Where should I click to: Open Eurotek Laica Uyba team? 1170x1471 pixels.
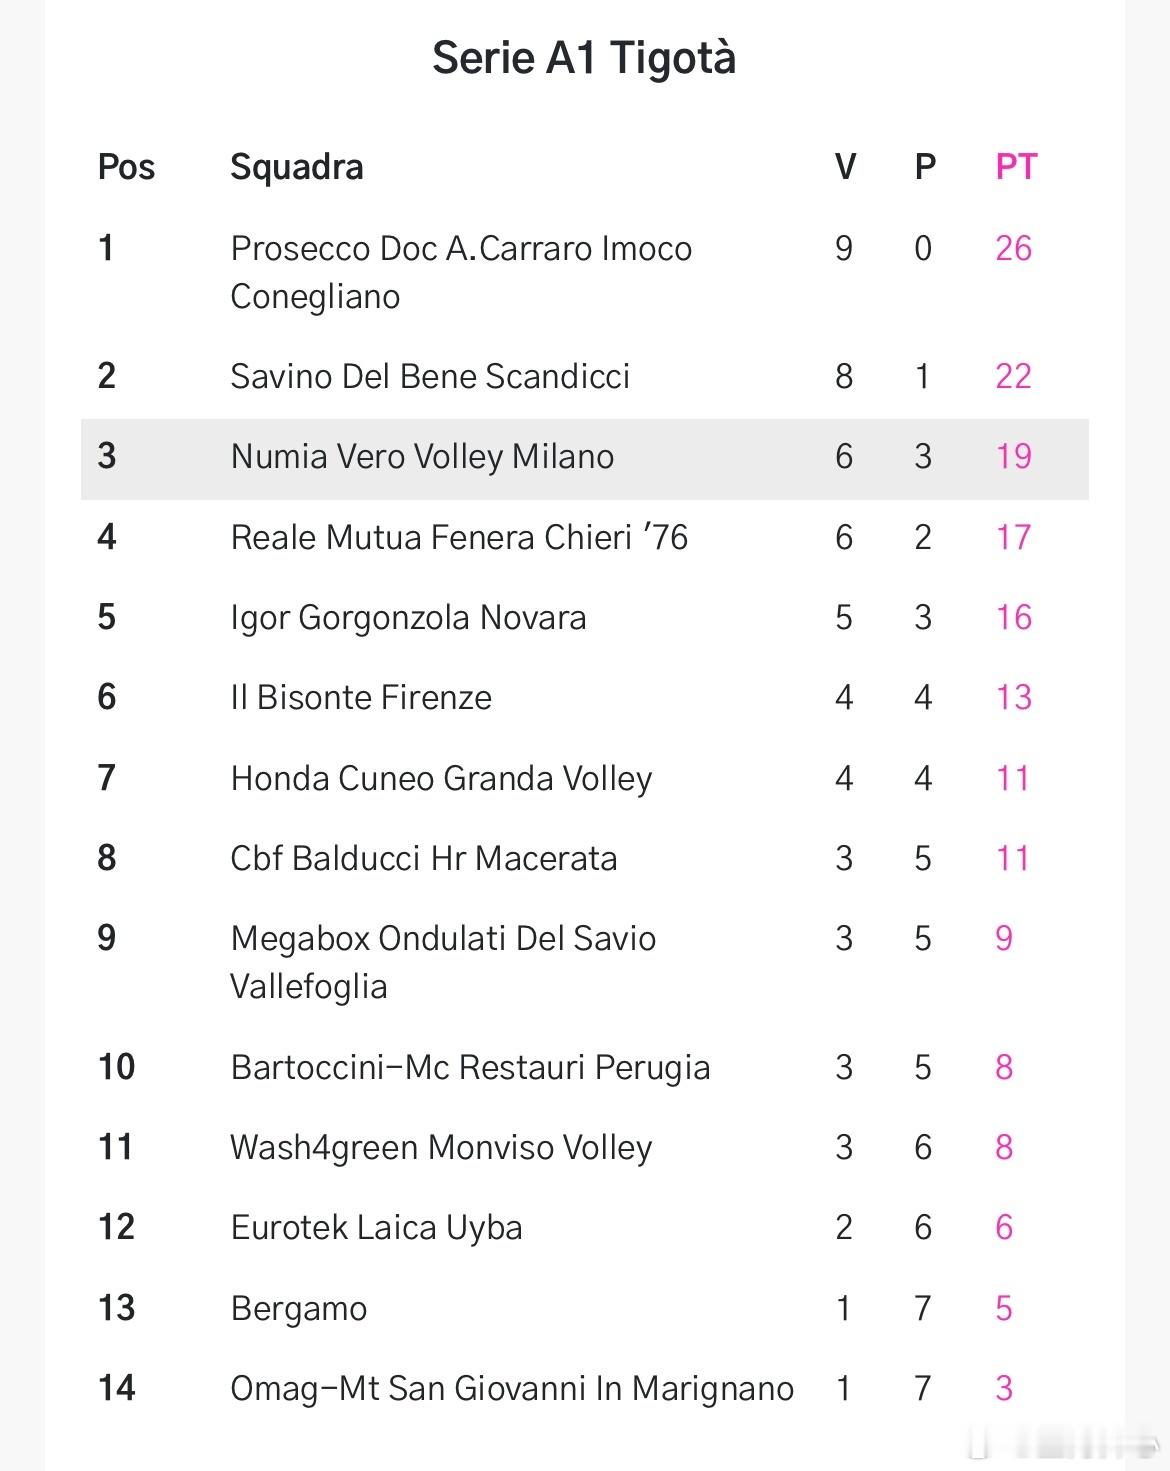(x=376, y=1227)
